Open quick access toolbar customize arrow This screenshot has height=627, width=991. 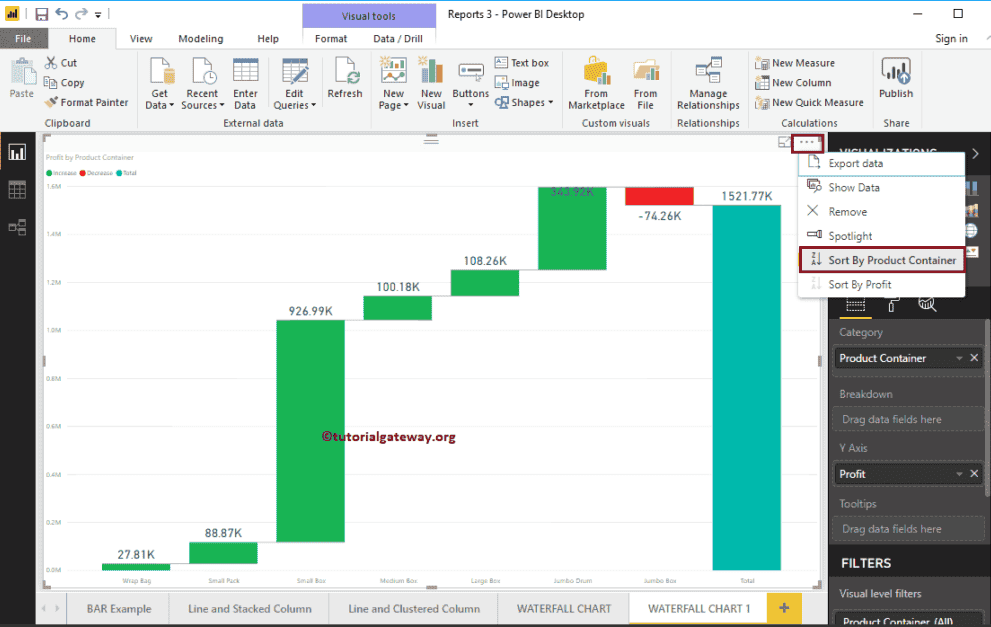tap(98, 15)
